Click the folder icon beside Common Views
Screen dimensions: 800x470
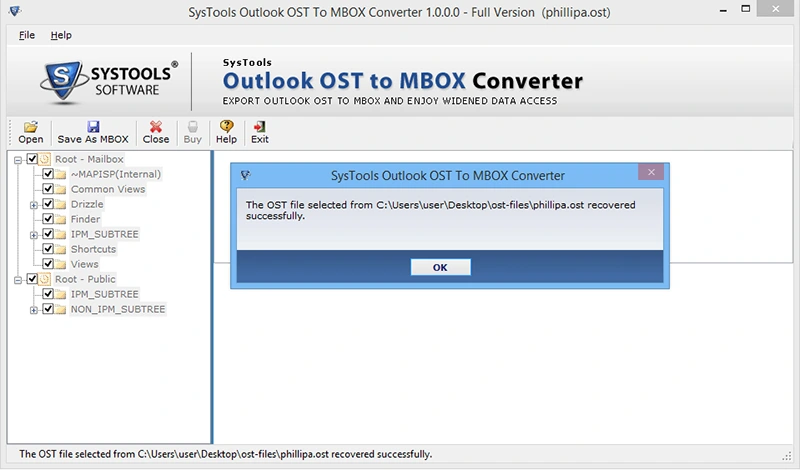[x=61, y=190]
